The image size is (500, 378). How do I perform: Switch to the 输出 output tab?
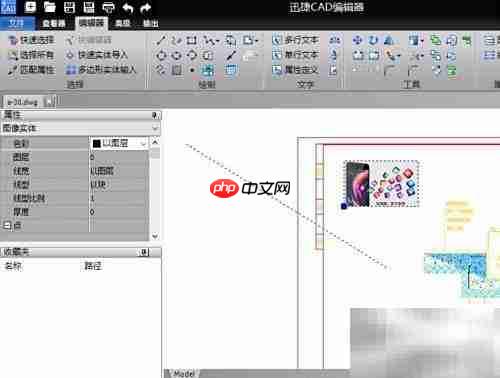coord(151,24)
